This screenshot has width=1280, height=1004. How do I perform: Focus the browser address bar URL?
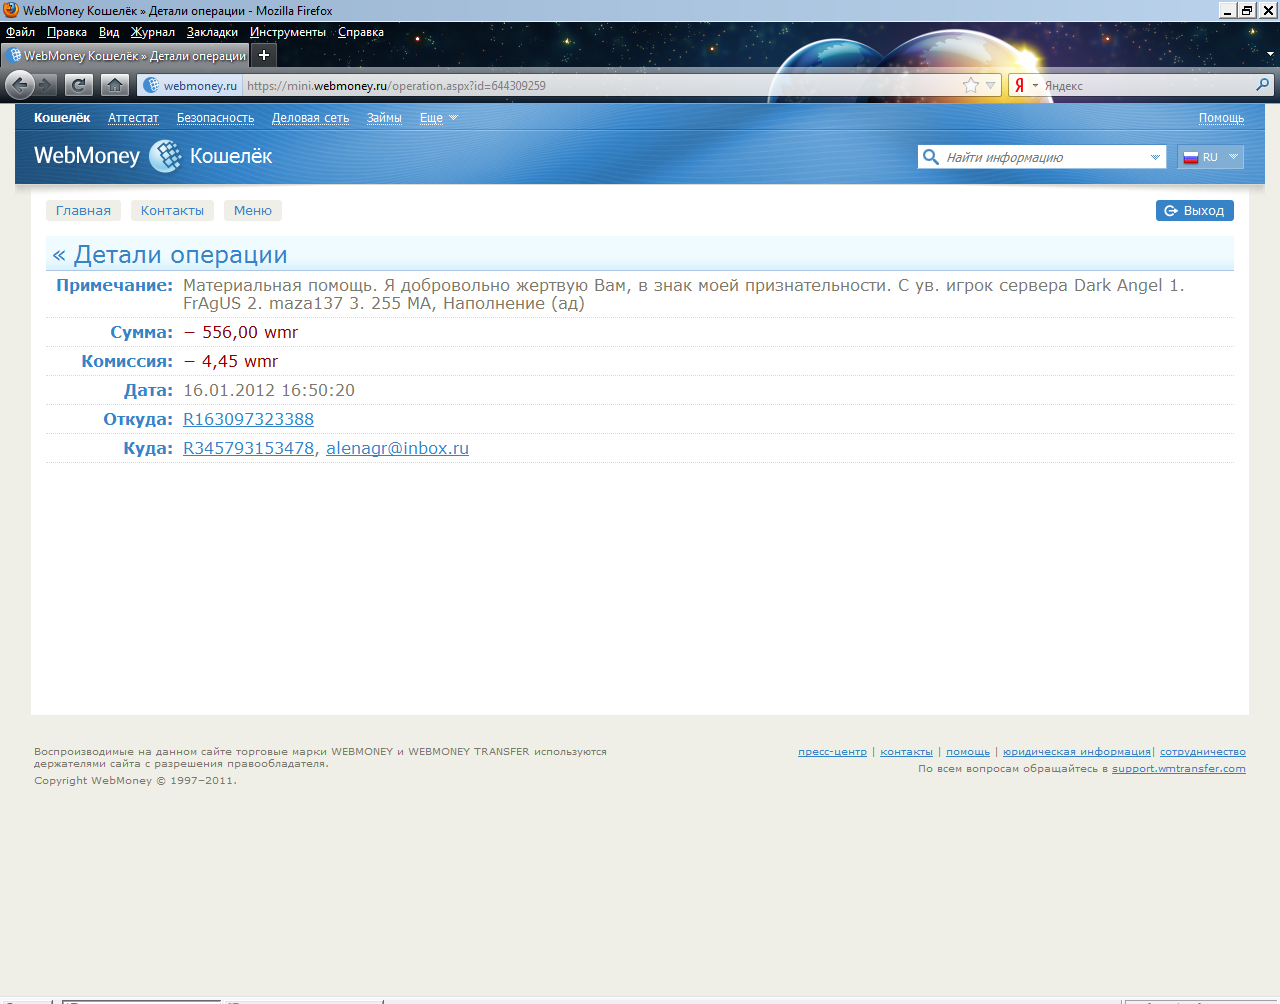(x=600, y=85)
